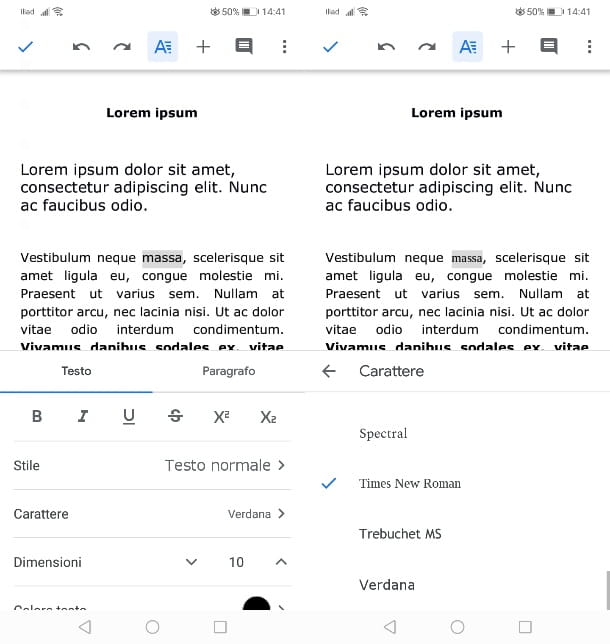Toggle underline formatting

tap(129, 416)
